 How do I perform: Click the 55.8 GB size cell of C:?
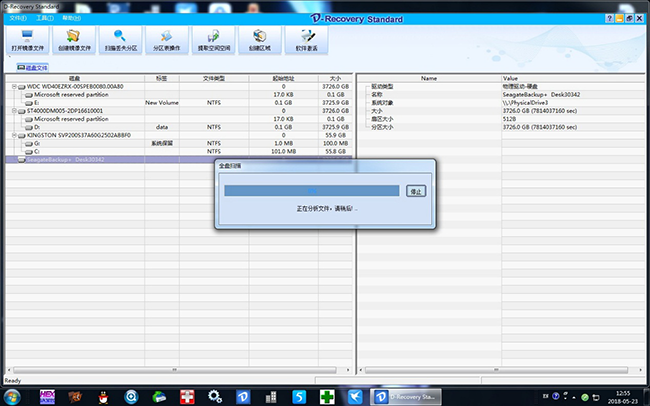(x=335, y=152)
